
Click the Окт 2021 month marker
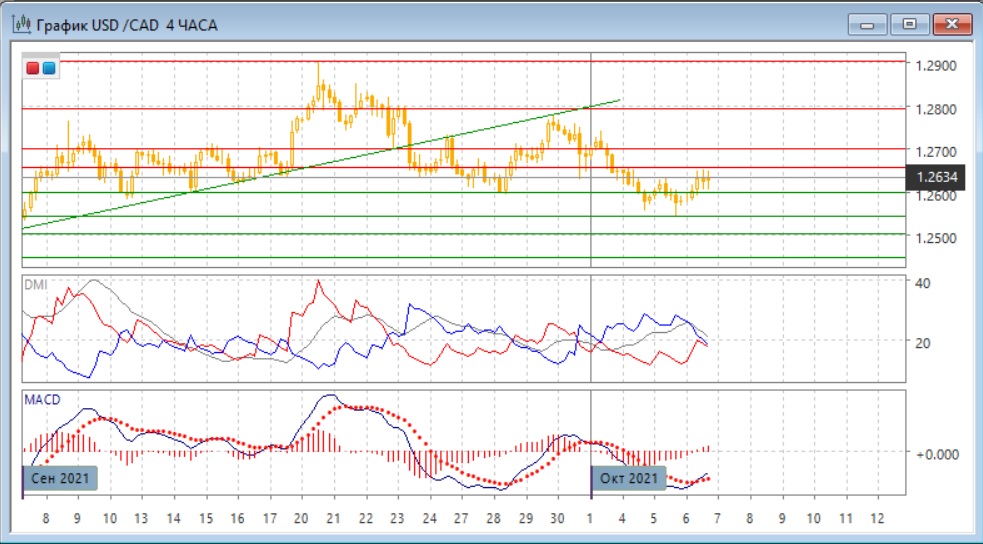[x=629, y=479]
